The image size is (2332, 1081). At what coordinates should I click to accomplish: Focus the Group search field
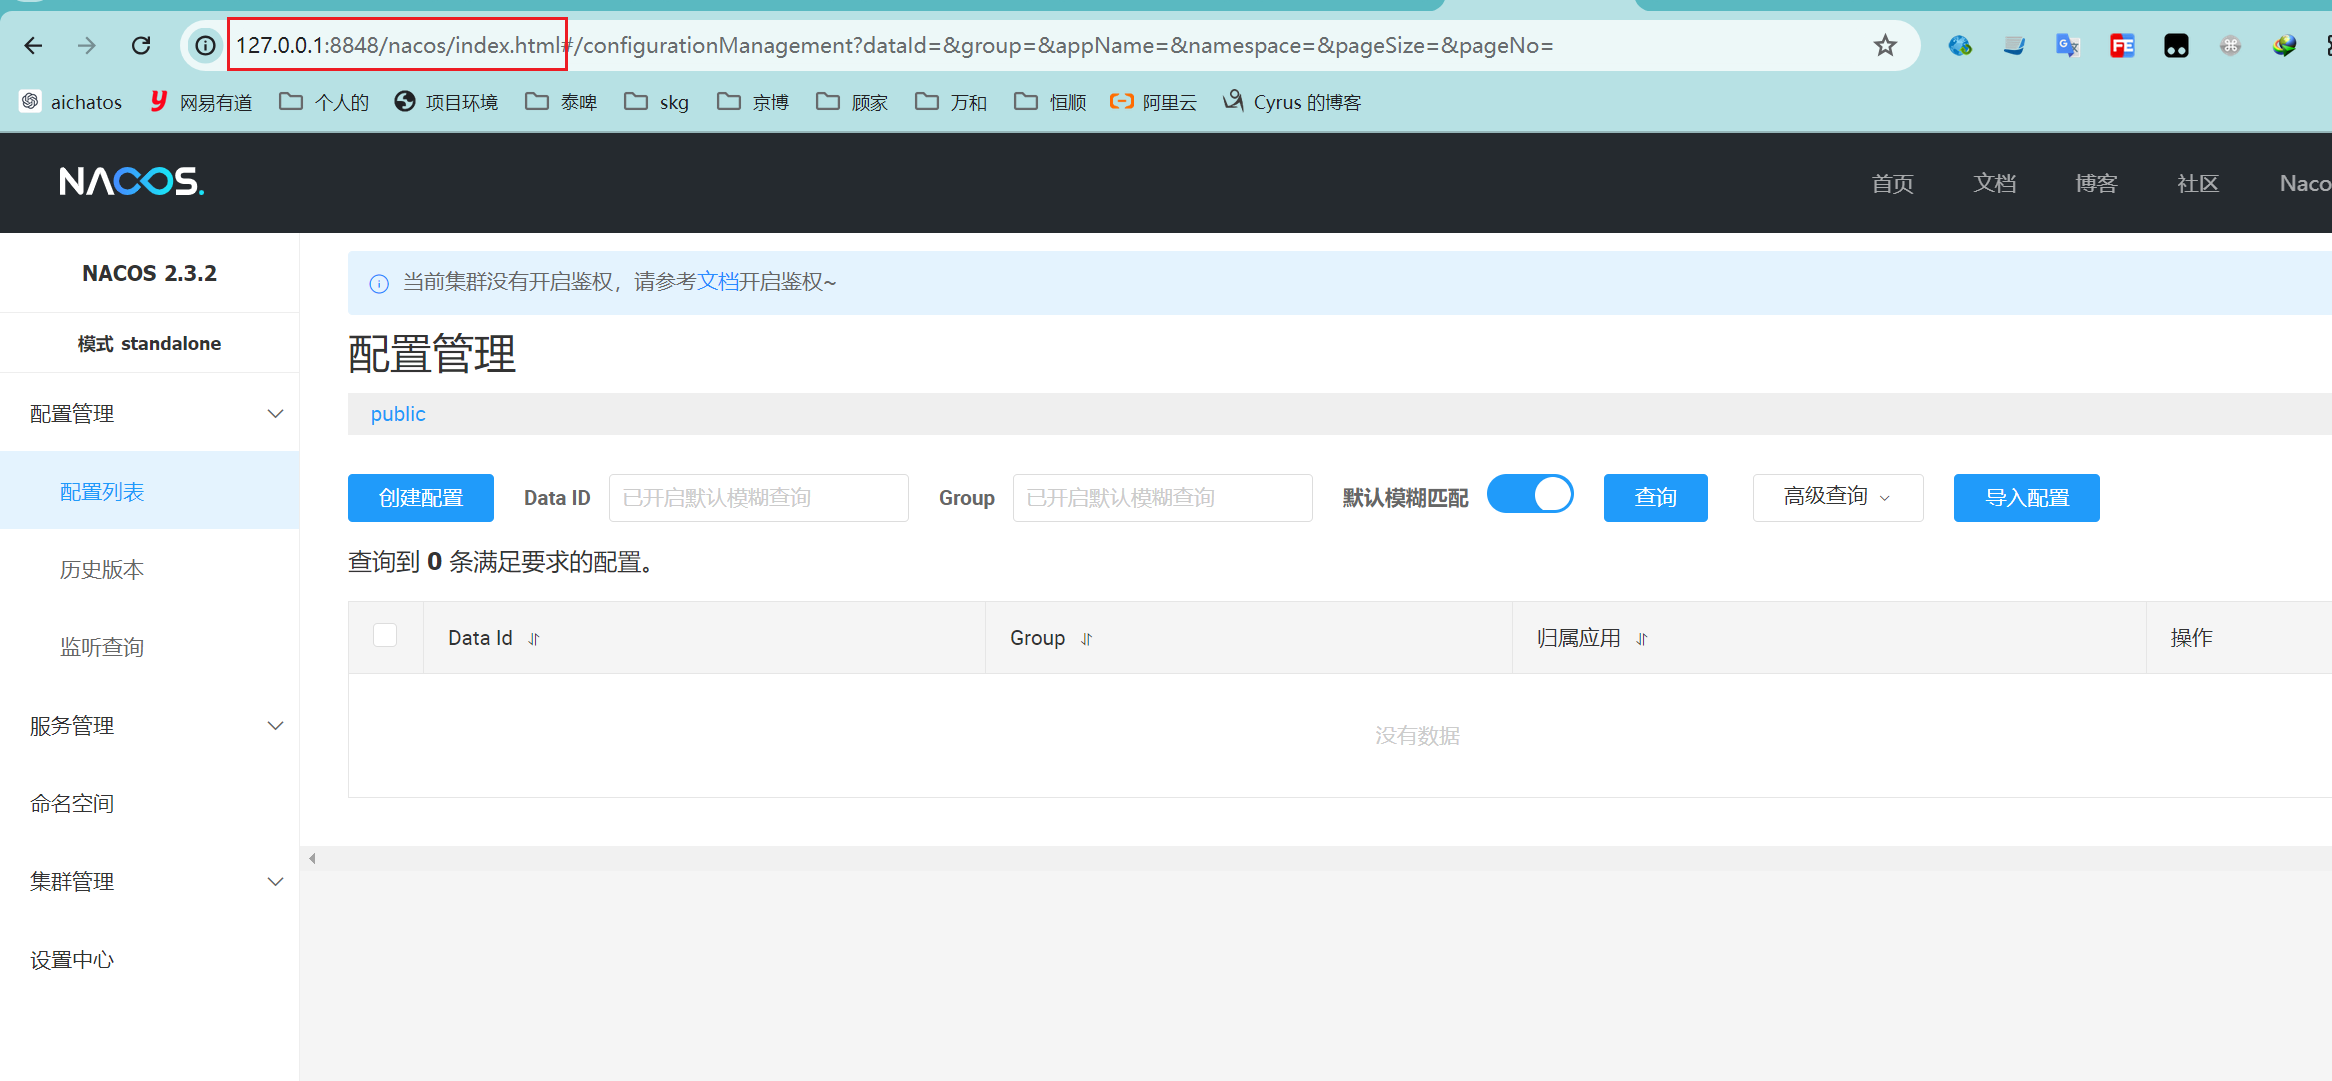click(x=1162, y=497)
